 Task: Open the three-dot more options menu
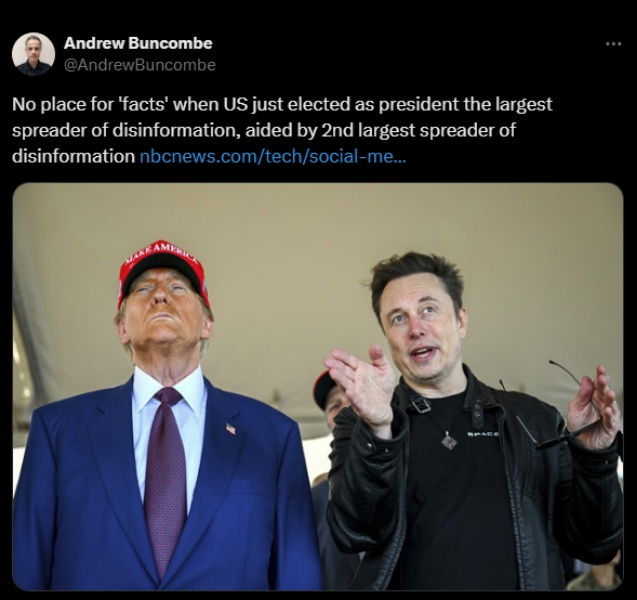click(x=613, y=44)
